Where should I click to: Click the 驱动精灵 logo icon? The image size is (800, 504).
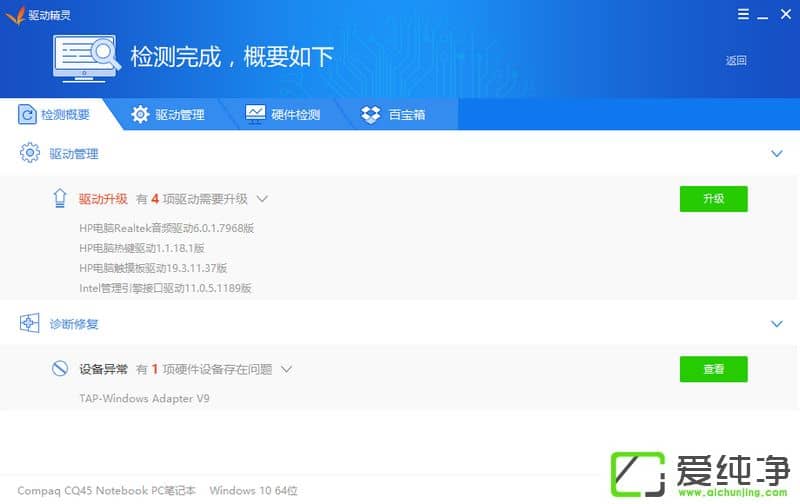click(x=14, y=15)
